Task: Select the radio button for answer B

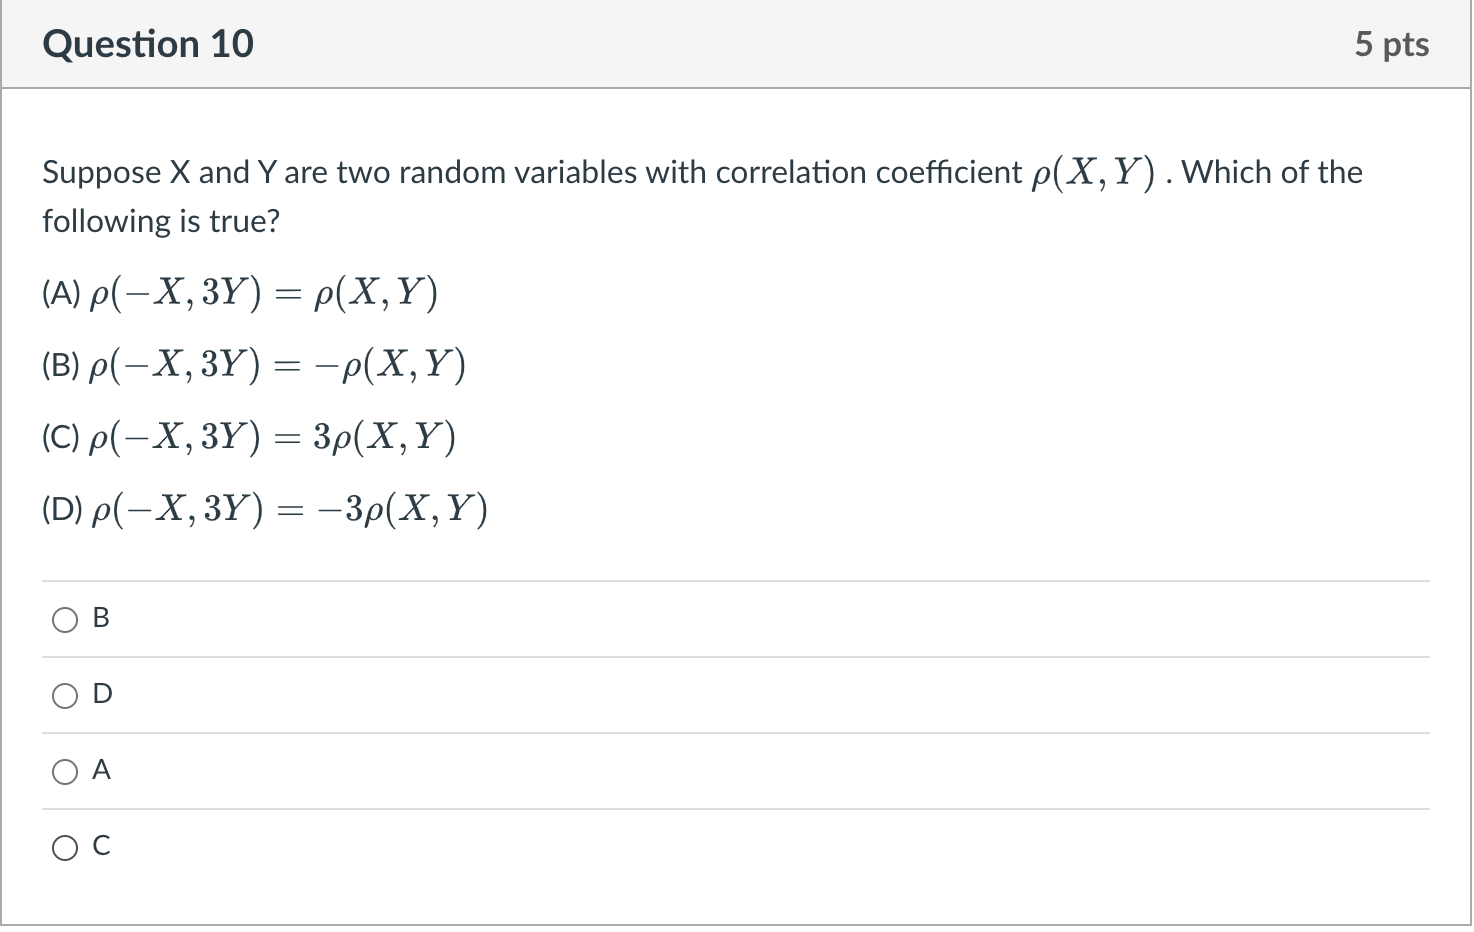Action: coord(65,620)
